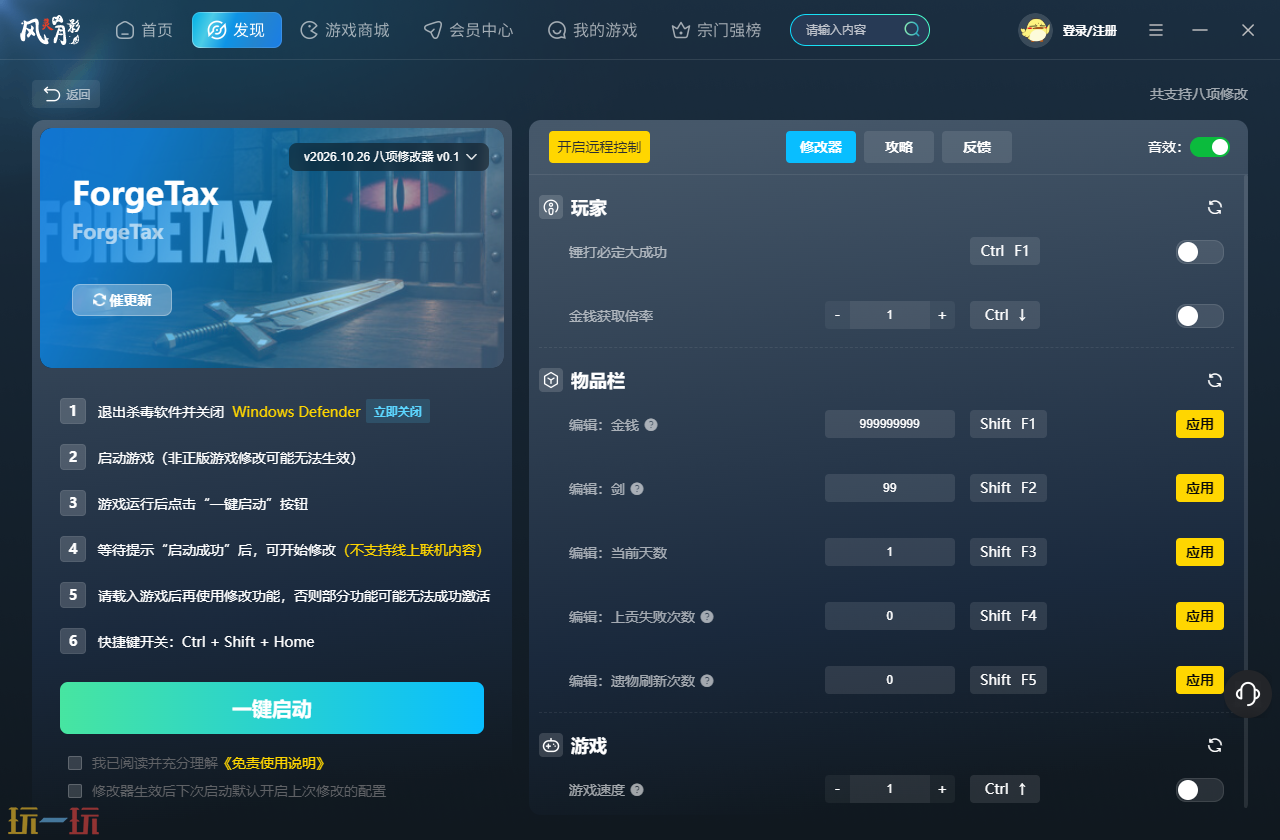This screenshot has height=840, width=1280.
Task: Apply the 编辑：金钱 value
Action: (x=1200, y=424)
